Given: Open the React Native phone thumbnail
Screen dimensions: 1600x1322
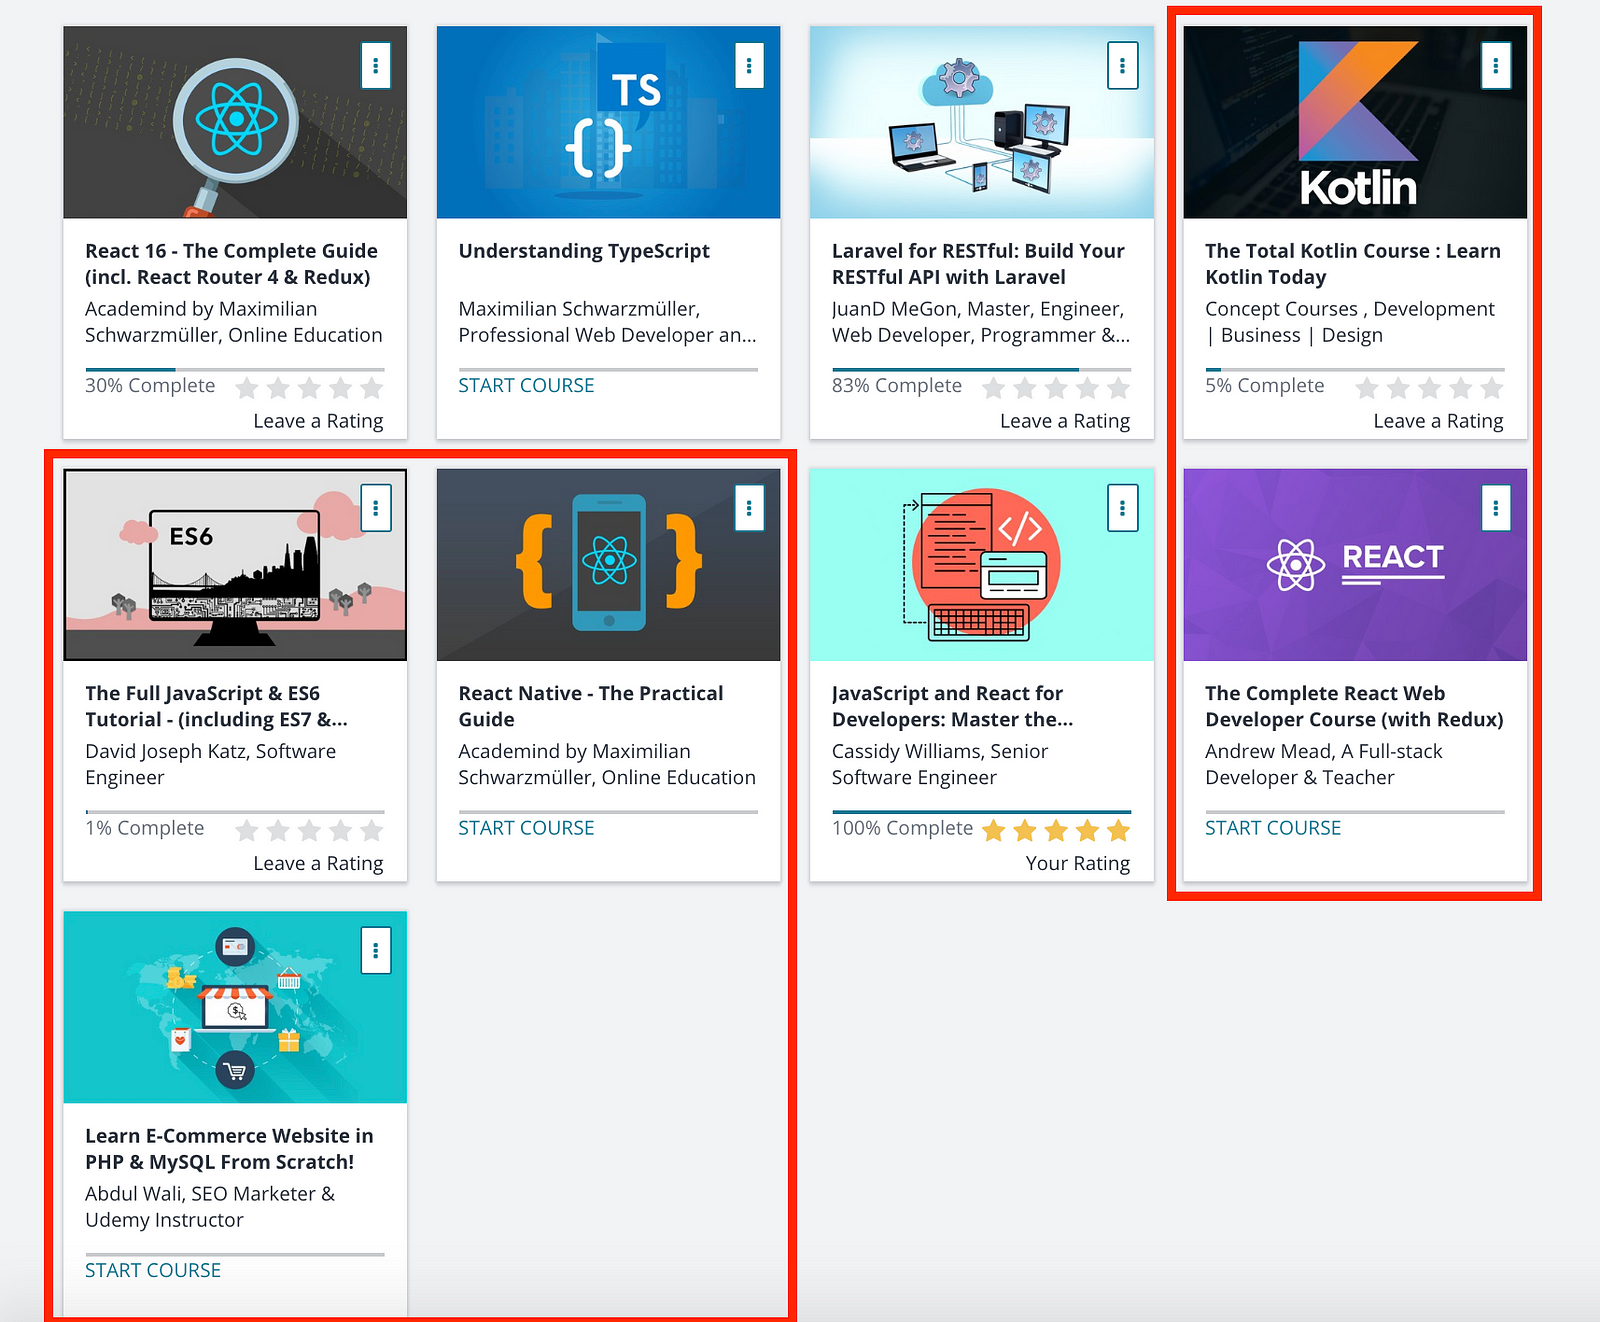Looking at the screenshot, I should click(x=608, y=565).
